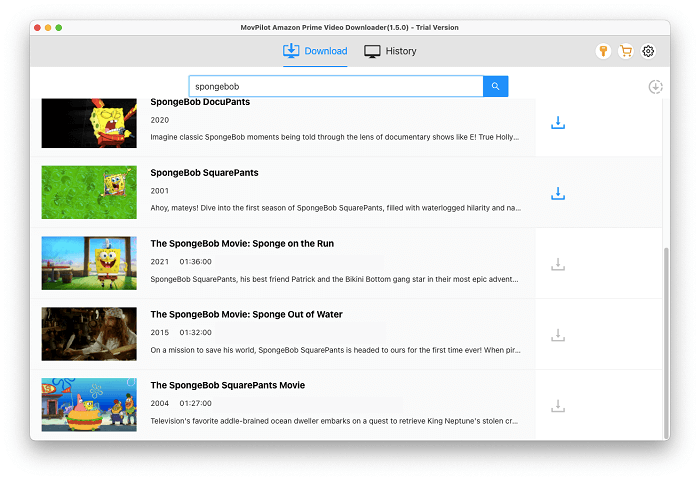Select the Sponge on the Run thumbnail
700x480 pixels.
(x=89, y=263)
